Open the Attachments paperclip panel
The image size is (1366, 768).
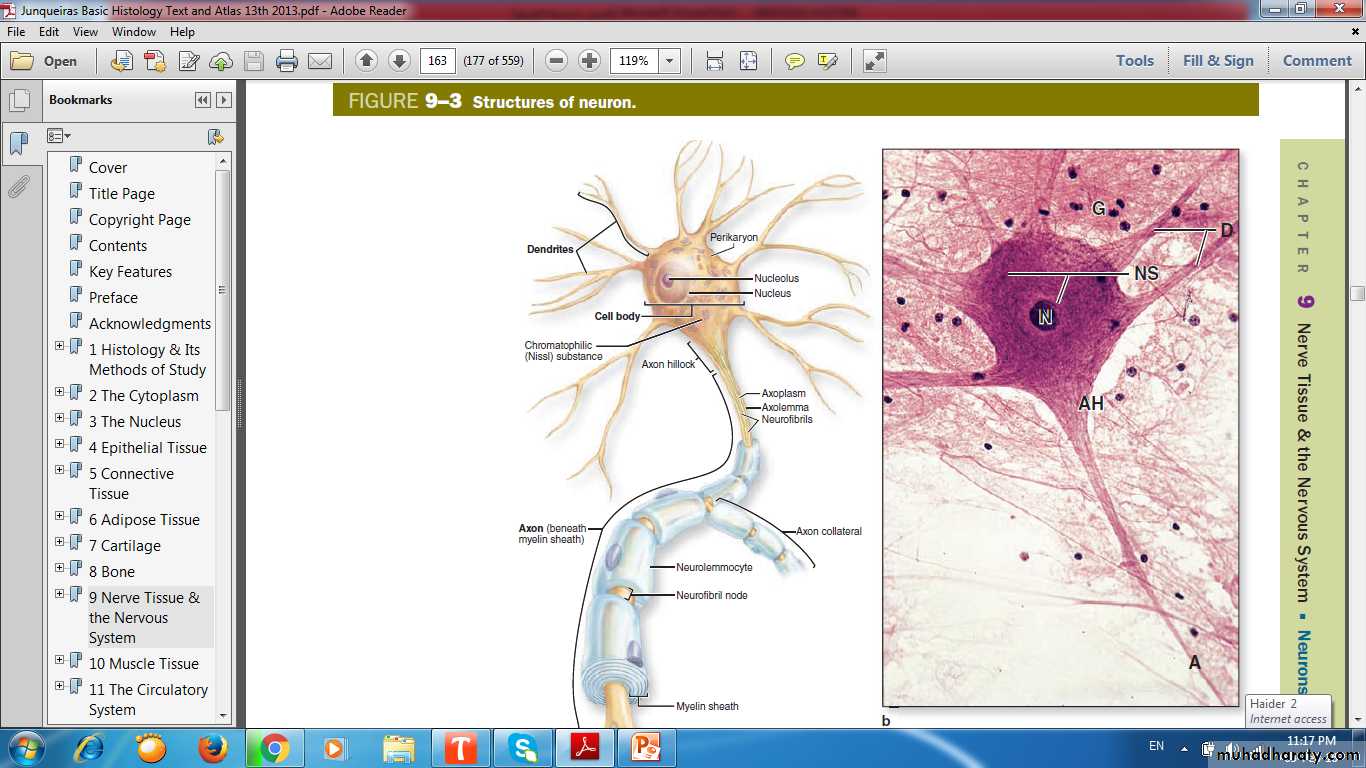tap(18, 187)
